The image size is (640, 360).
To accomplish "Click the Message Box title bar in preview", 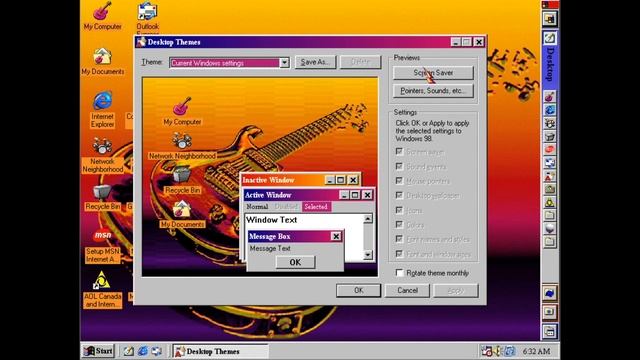I will tap(295, 236).
